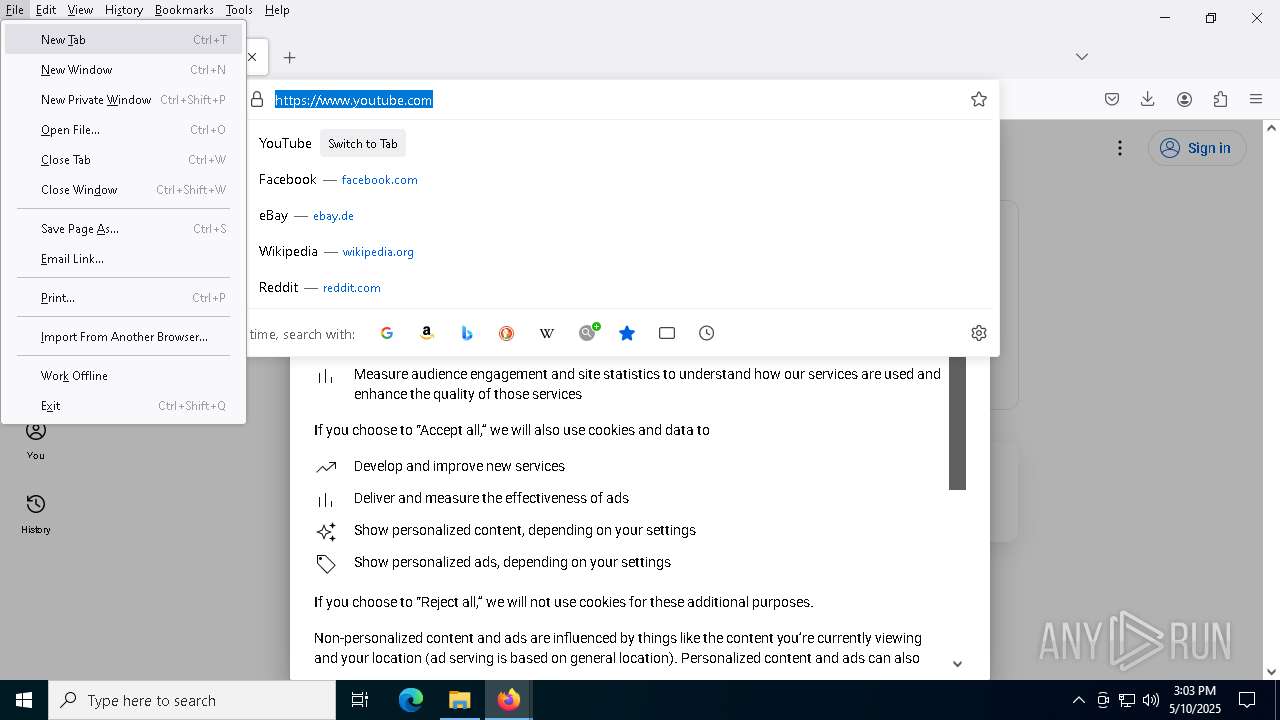The height and width of the screenshot is (720, 1280).
Task: Show hidden system tray icons
Action: tap(1078, 700)
